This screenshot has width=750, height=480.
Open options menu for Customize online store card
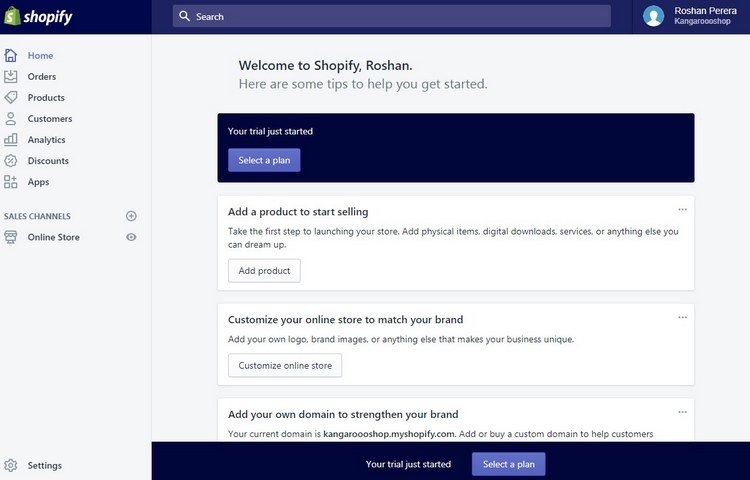(x=683, y=317)
